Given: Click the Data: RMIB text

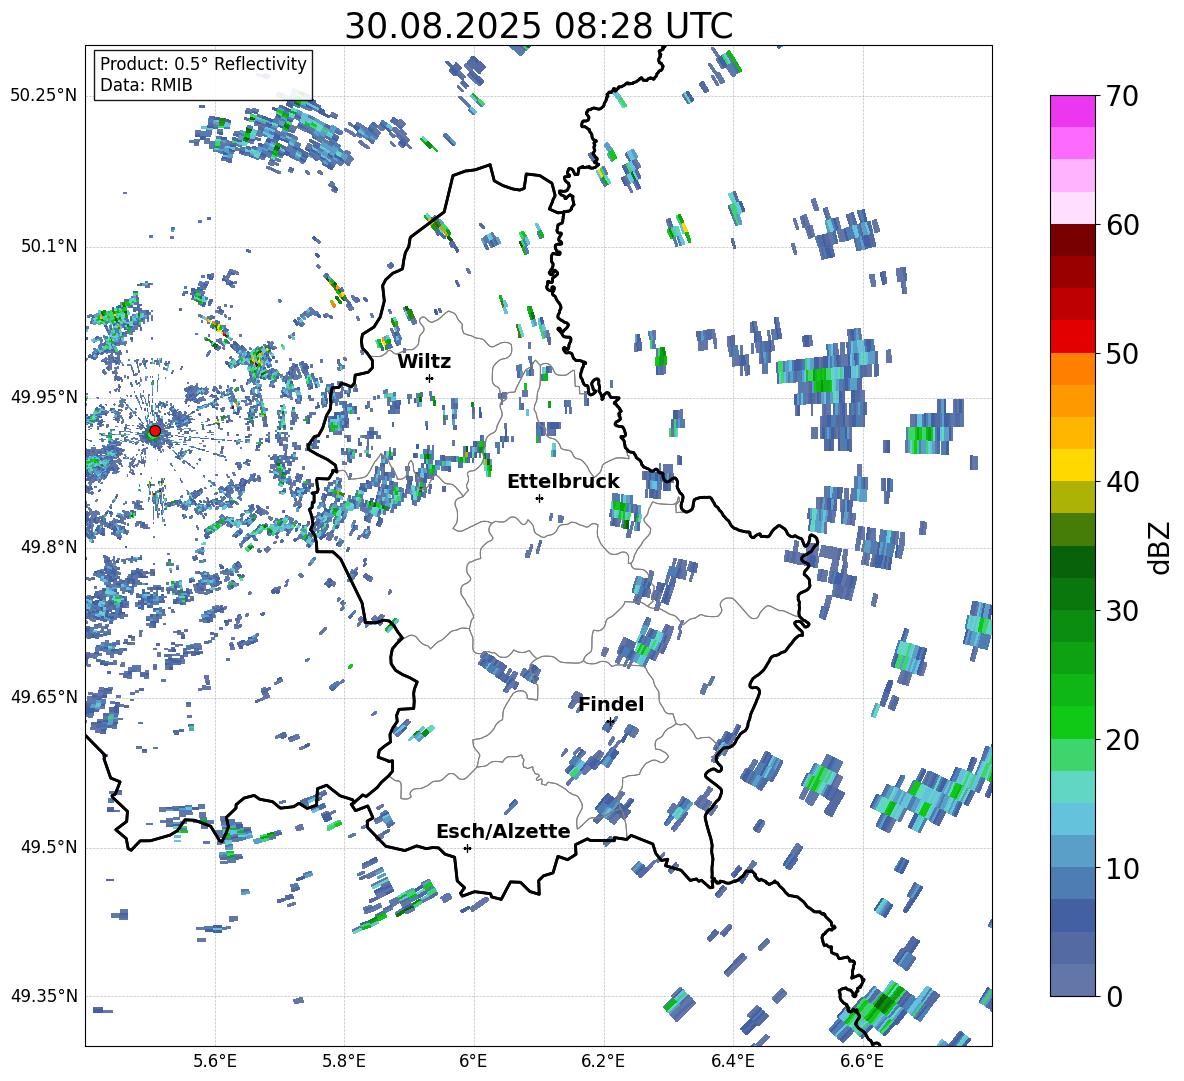Looking at the screenshot, I should coord(146,85).
